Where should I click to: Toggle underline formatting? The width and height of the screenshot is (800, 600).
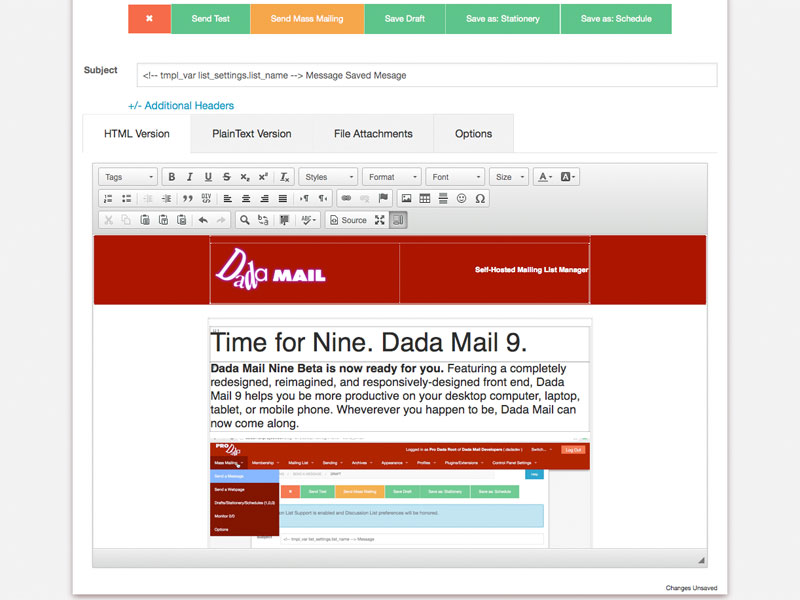(x=208, y=177)
